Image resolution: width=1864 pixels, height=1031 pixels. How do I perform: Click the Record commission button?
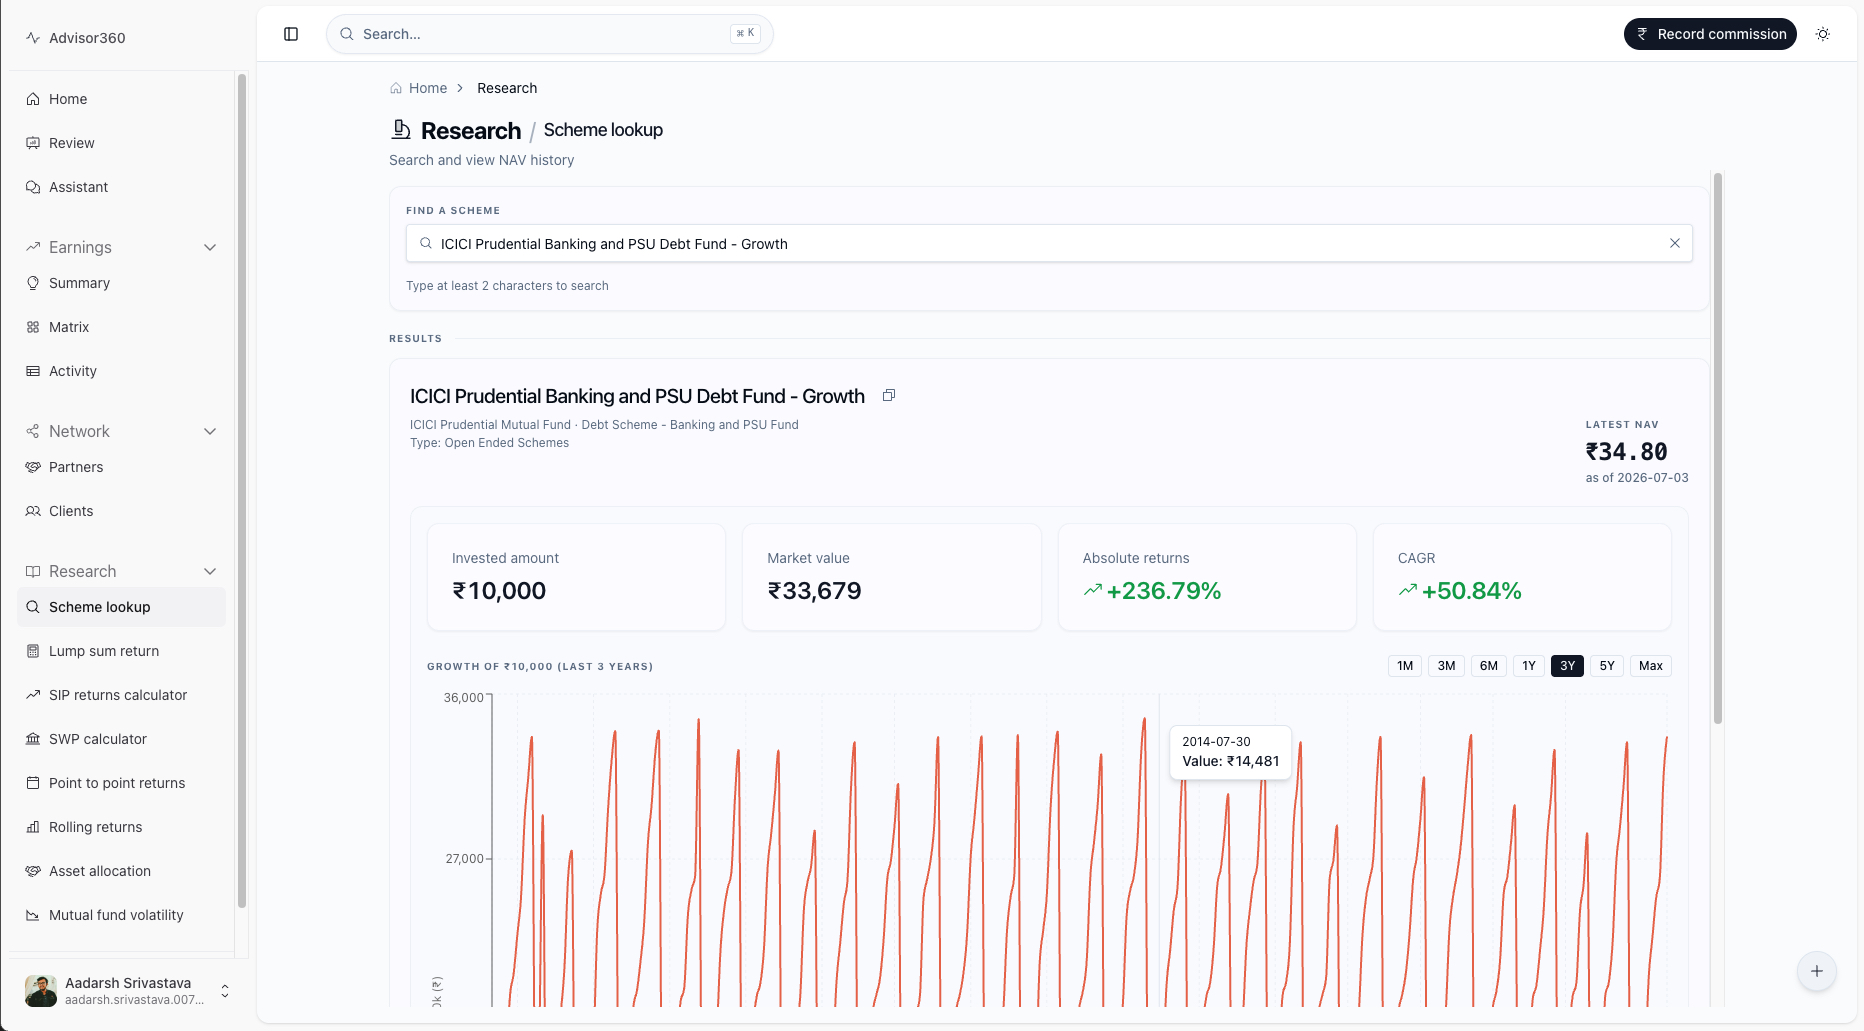click(1710, 34)
